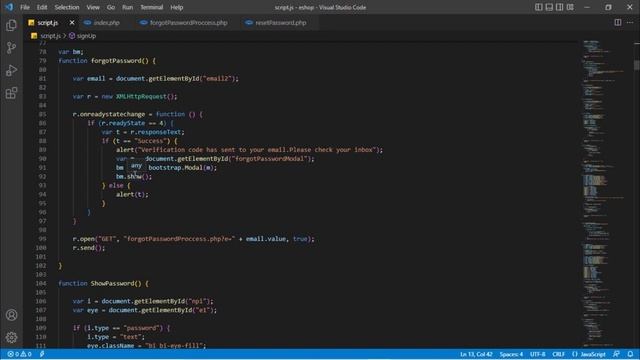Open the Go menu
This screenshot has height=360, width=640.
(x=111, y=7)
